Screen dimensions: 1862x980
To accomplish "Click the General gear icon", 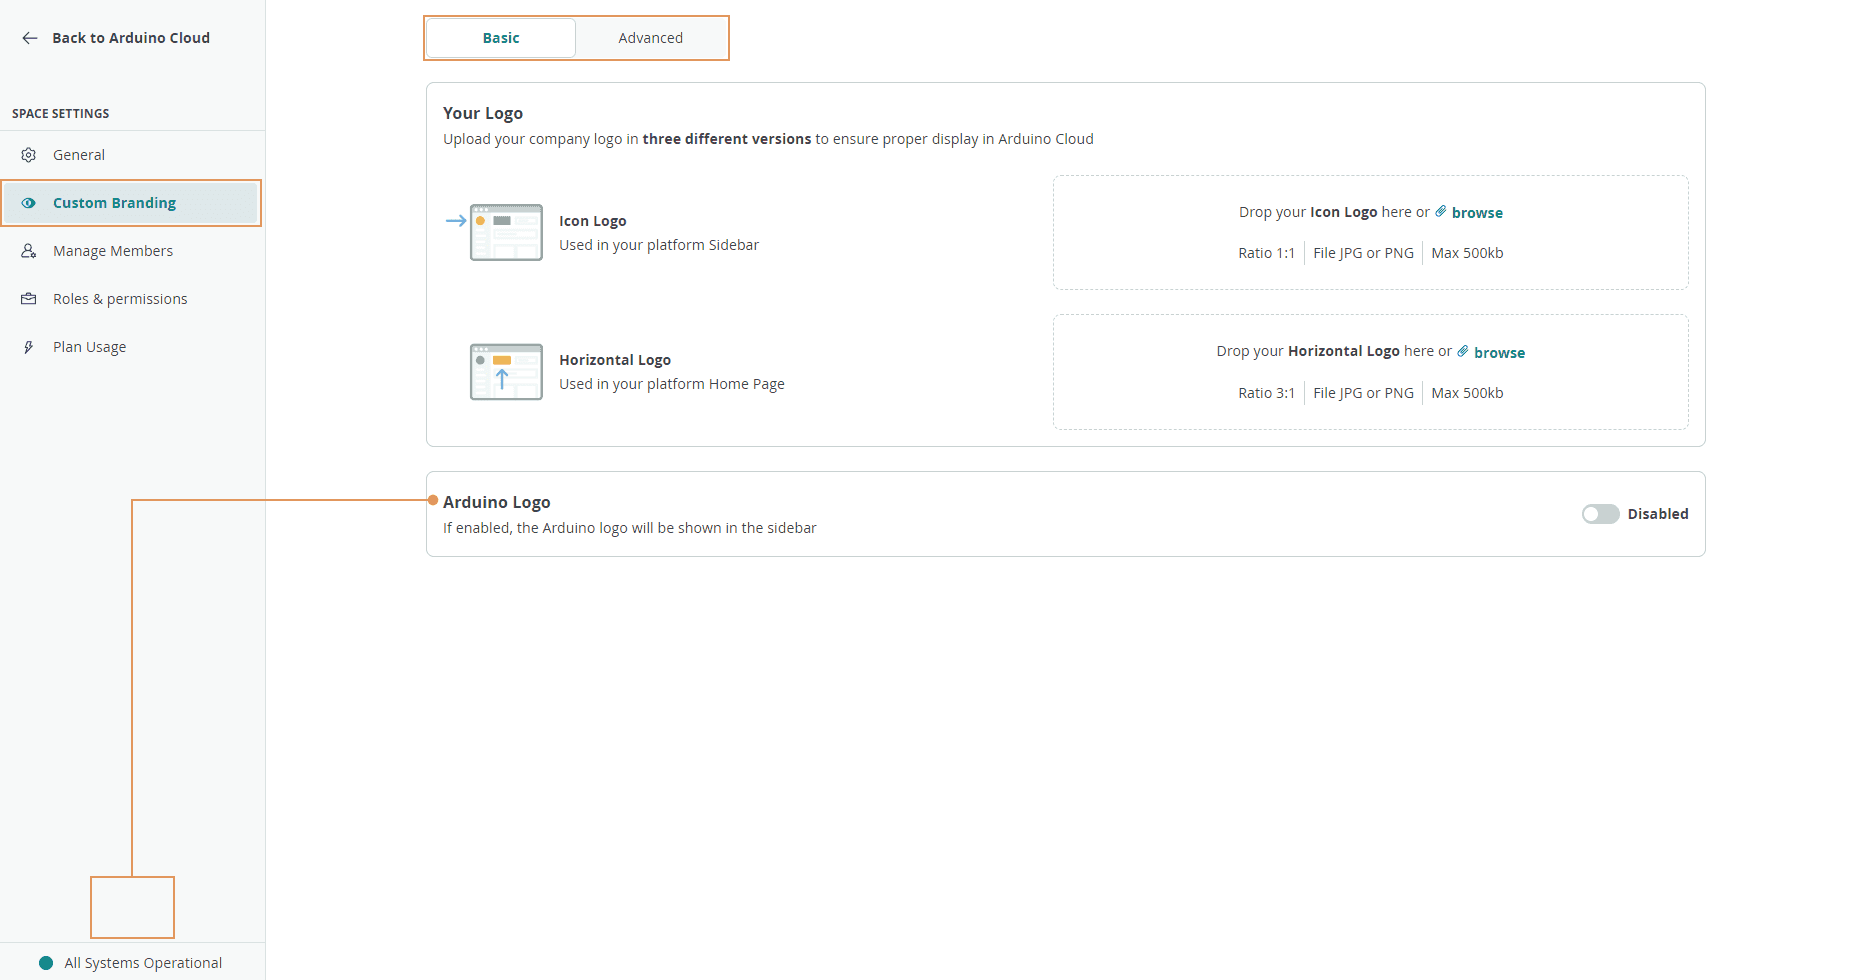I will click(29, 155).
